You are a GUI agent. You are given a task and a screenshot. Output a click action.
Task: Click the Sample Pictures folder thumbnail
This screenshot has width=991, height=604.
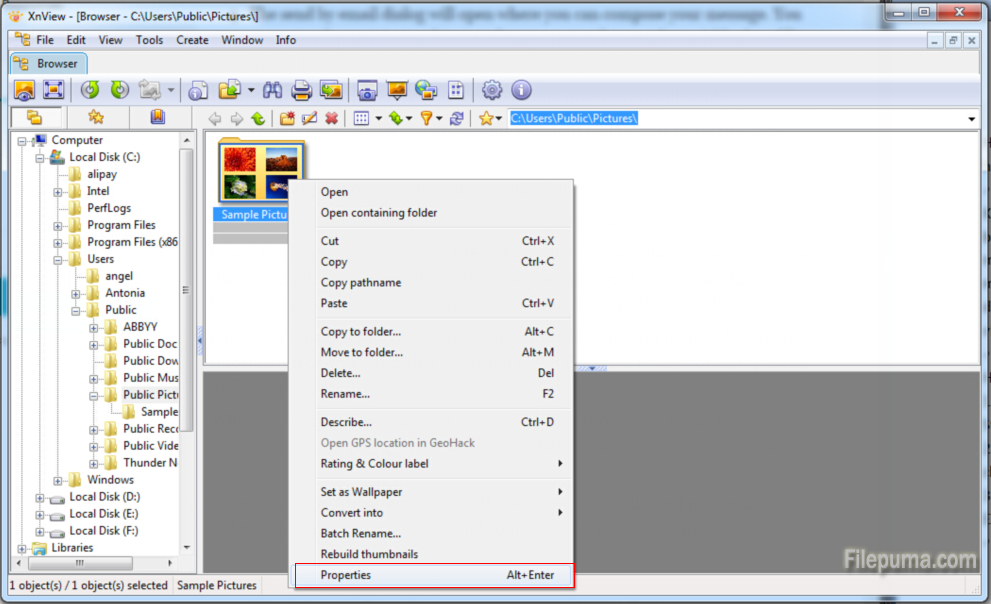click(260, 172)
